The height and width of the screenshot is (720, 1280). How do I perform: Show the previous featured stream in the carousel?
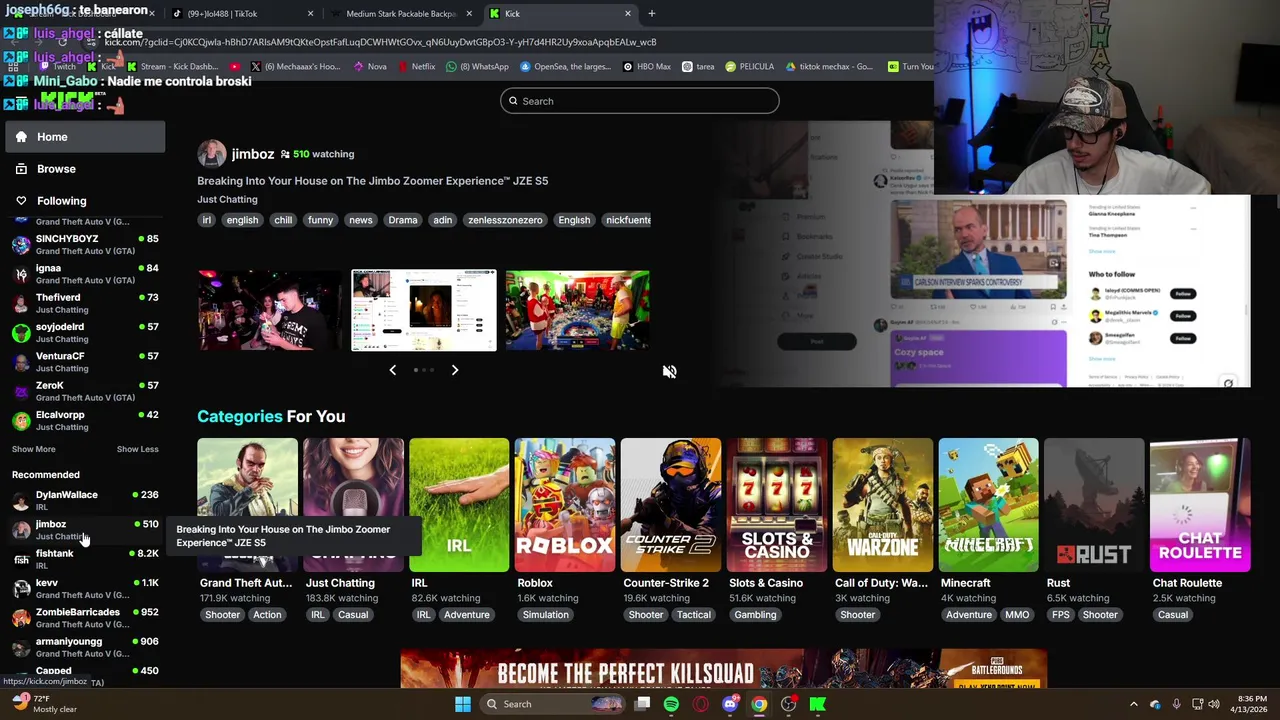pyautogui.click(x=392, y=370)
